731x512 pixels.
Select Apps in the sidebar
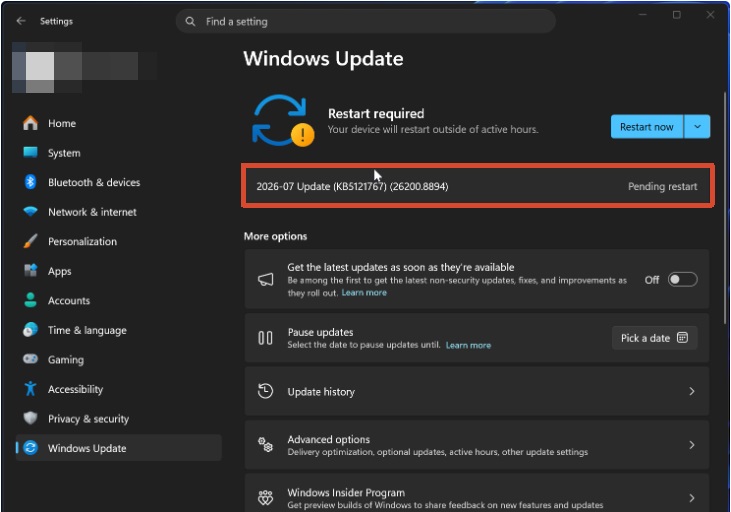click(118, 270)
